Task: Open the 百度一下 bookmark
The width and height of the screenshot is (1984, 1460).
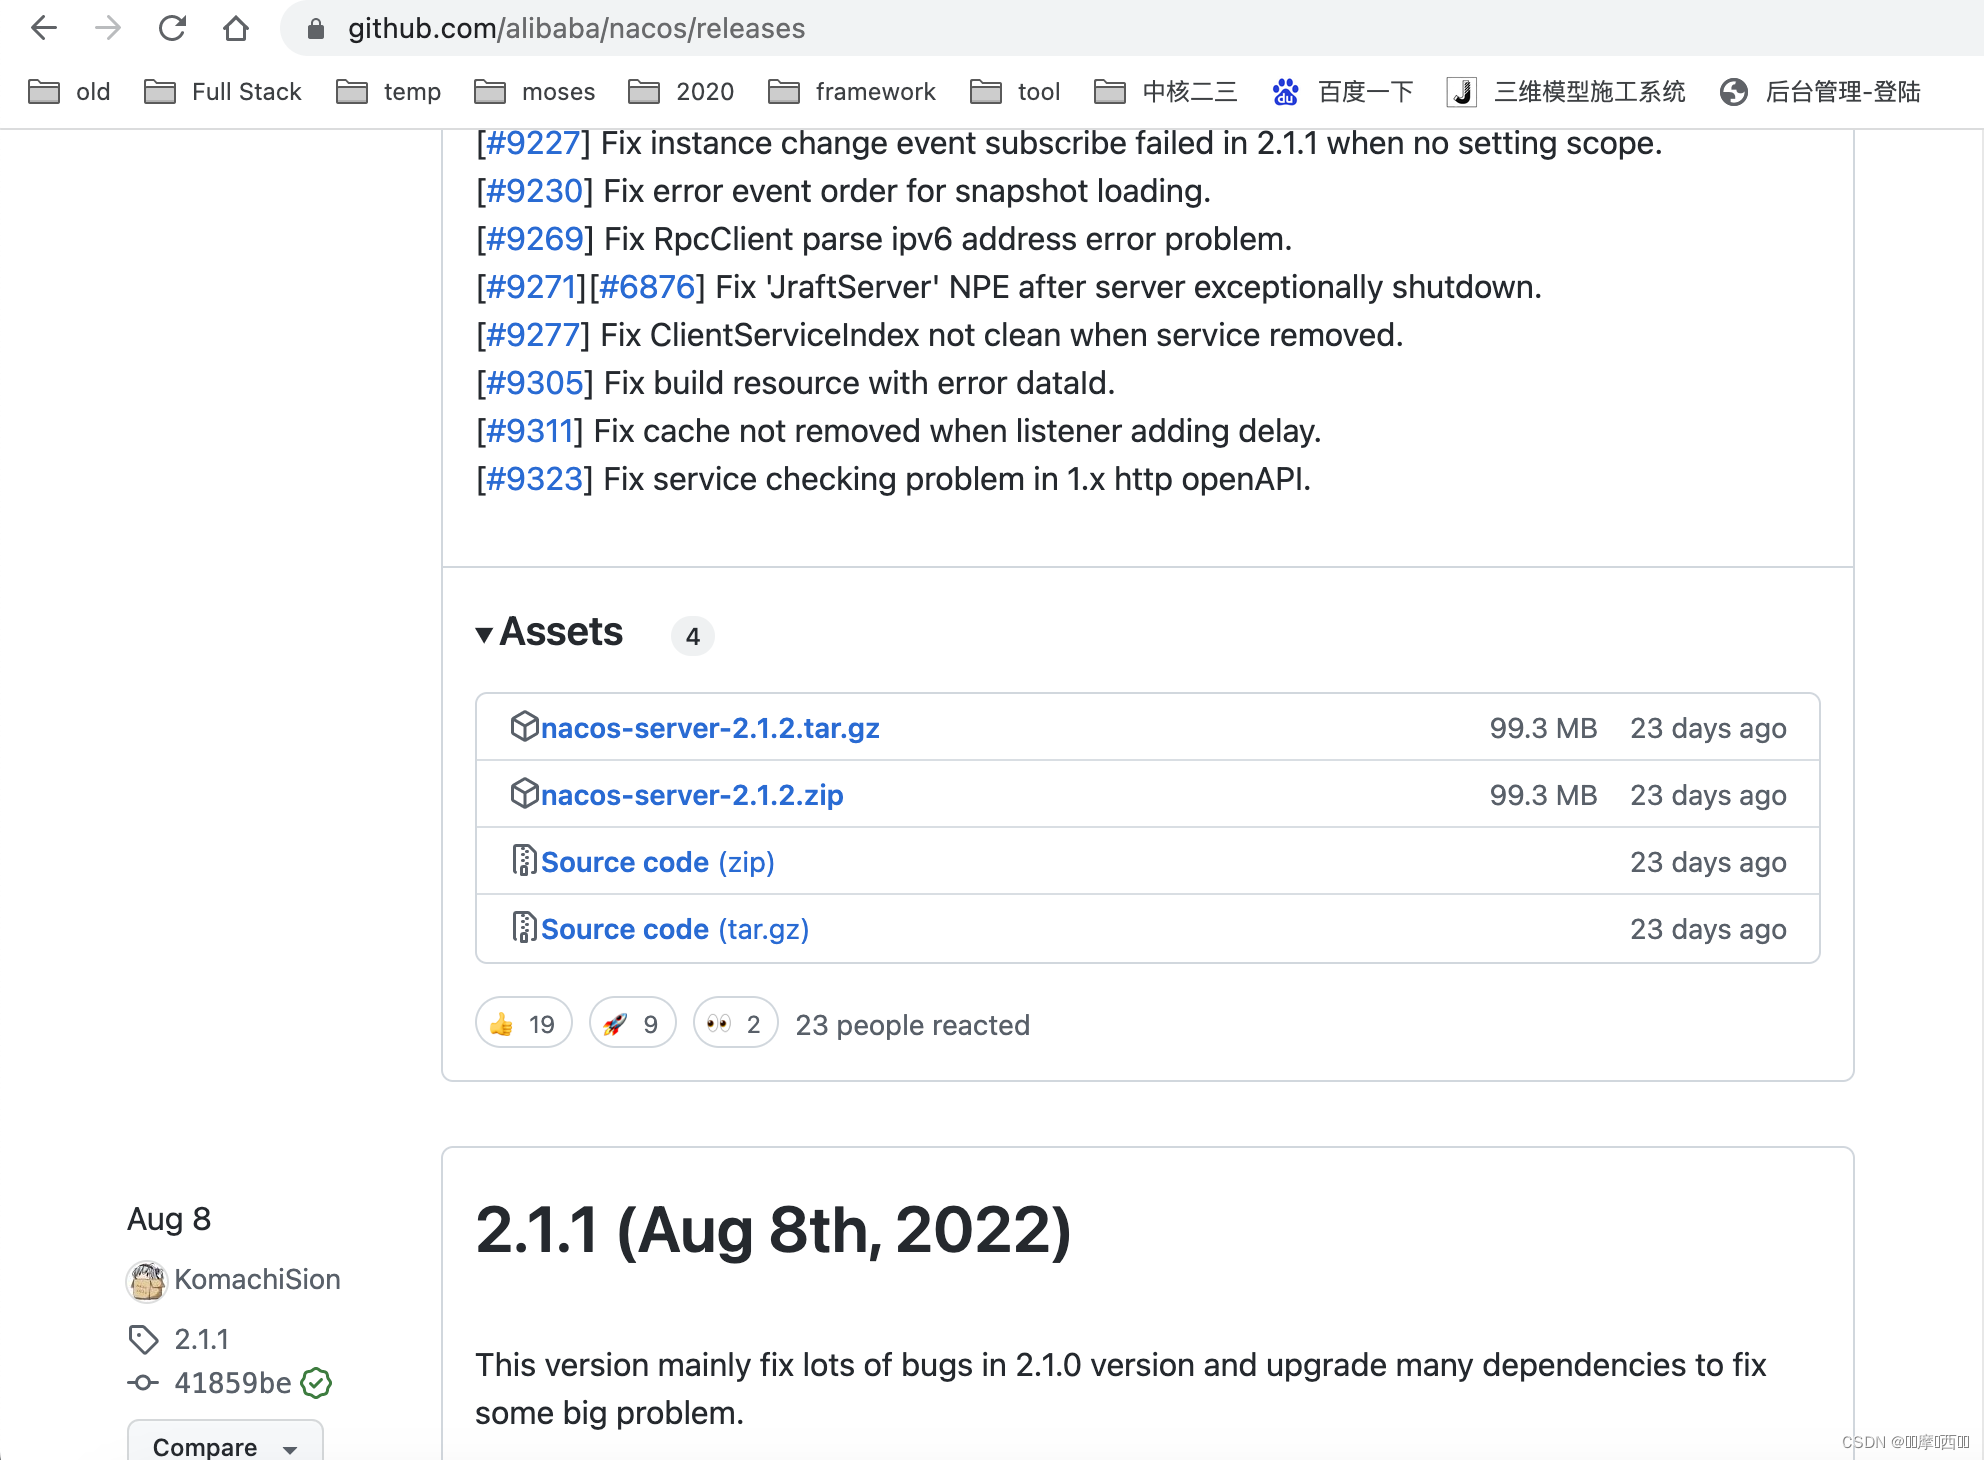Action: 1342,92
